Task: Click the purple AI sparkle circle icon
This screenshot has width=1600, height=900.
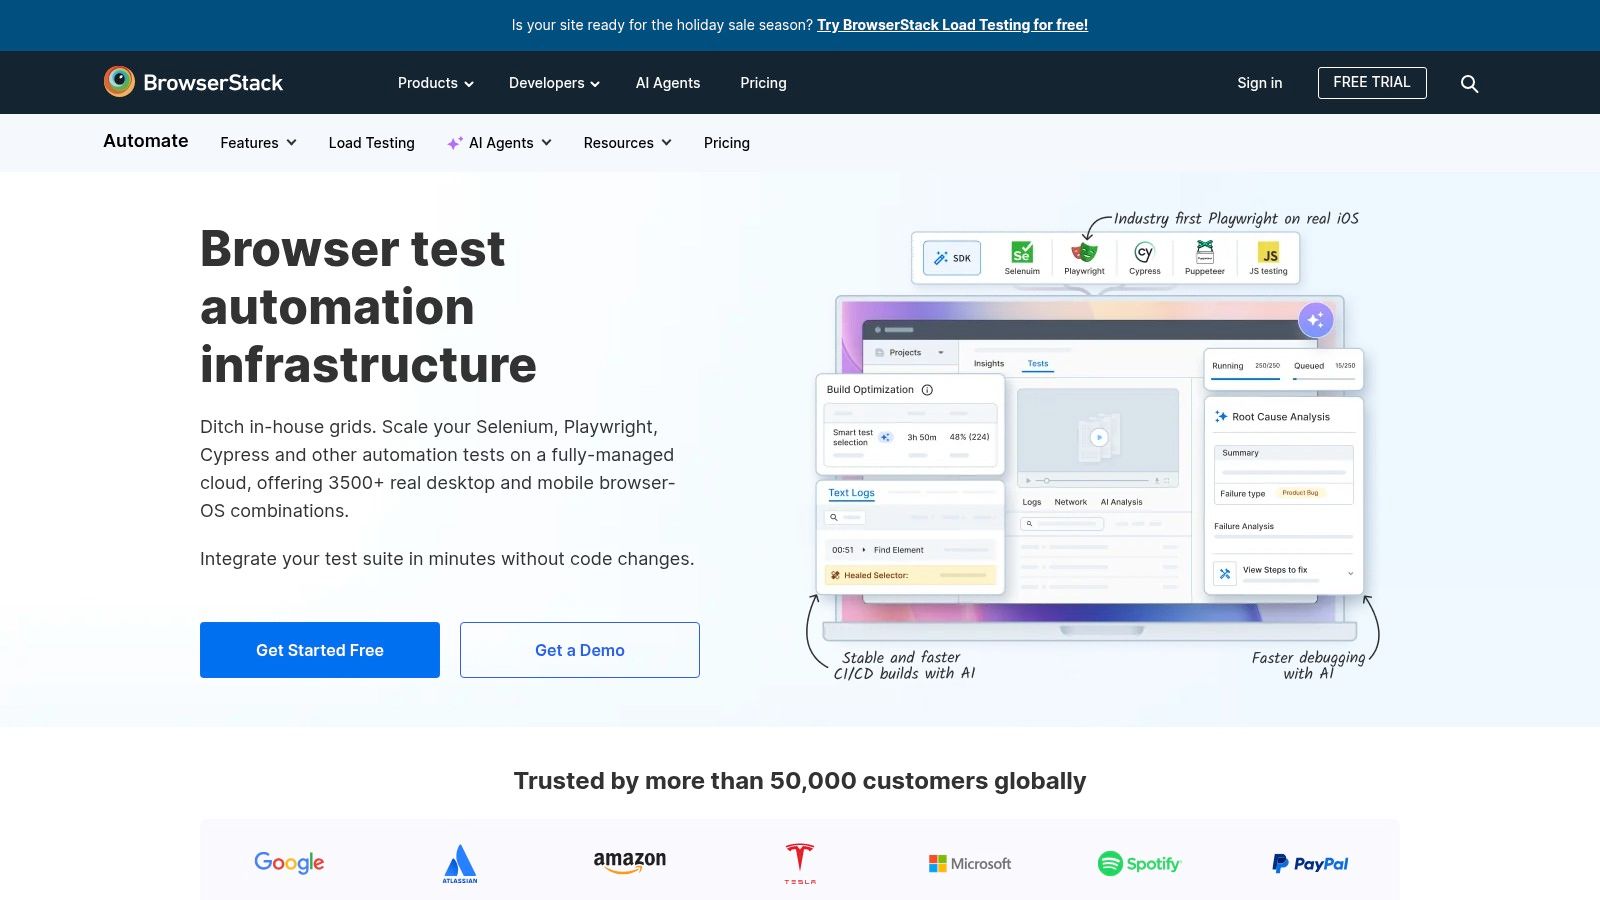Action: click(1316, 320)
